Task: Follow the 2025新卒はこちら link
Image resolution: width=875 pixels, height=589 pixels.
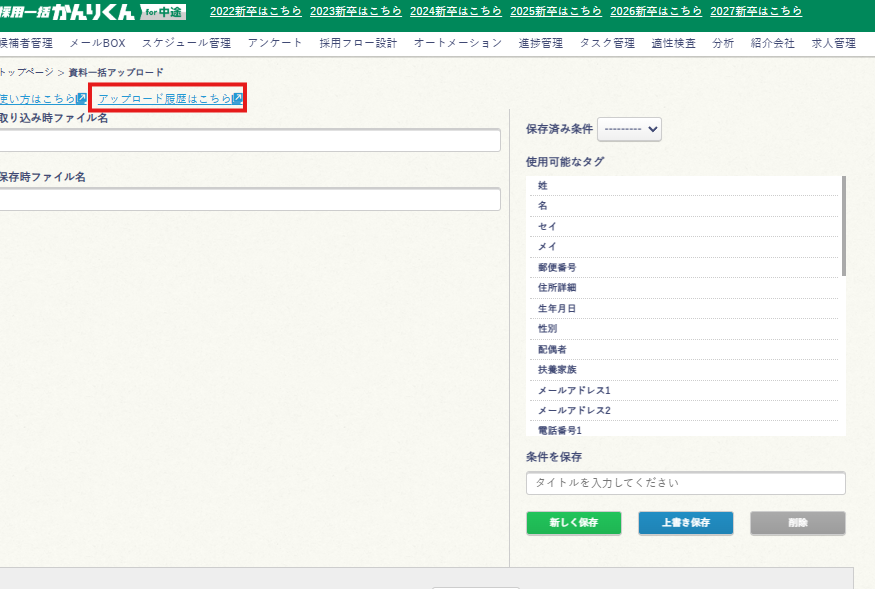Action: click(x=556, y=11)
